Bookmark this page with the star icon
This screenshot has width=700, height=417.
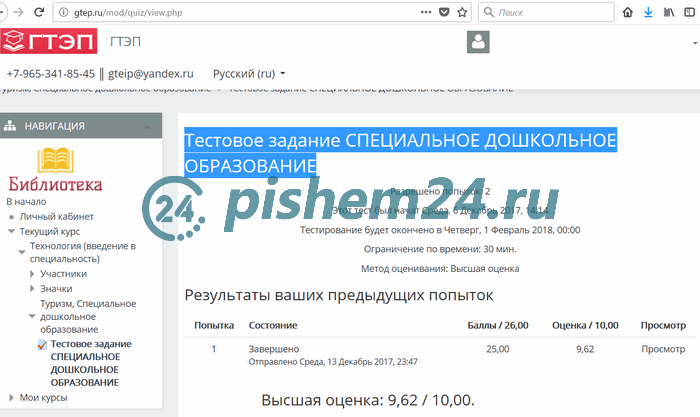462,13
